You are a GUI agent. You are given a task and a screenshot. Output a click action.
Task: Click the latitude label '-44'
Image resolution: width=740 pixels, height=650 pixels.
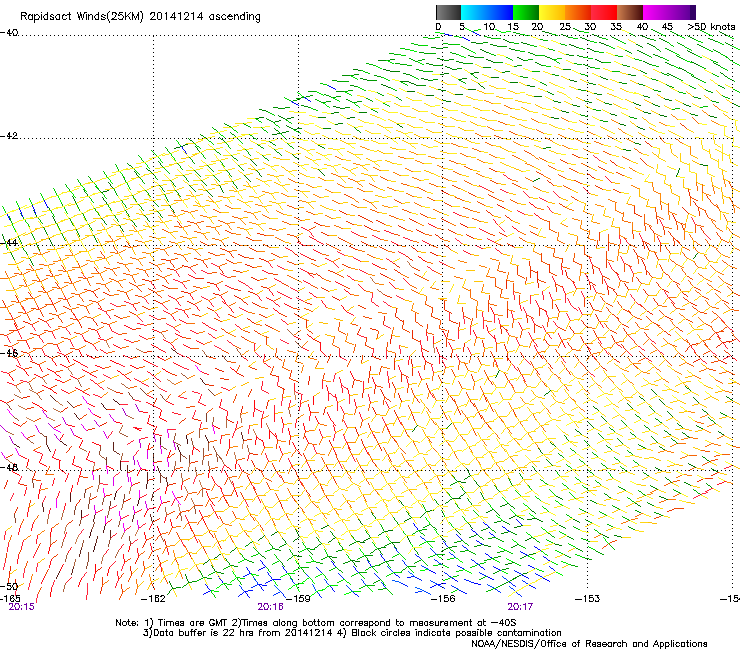9,243
